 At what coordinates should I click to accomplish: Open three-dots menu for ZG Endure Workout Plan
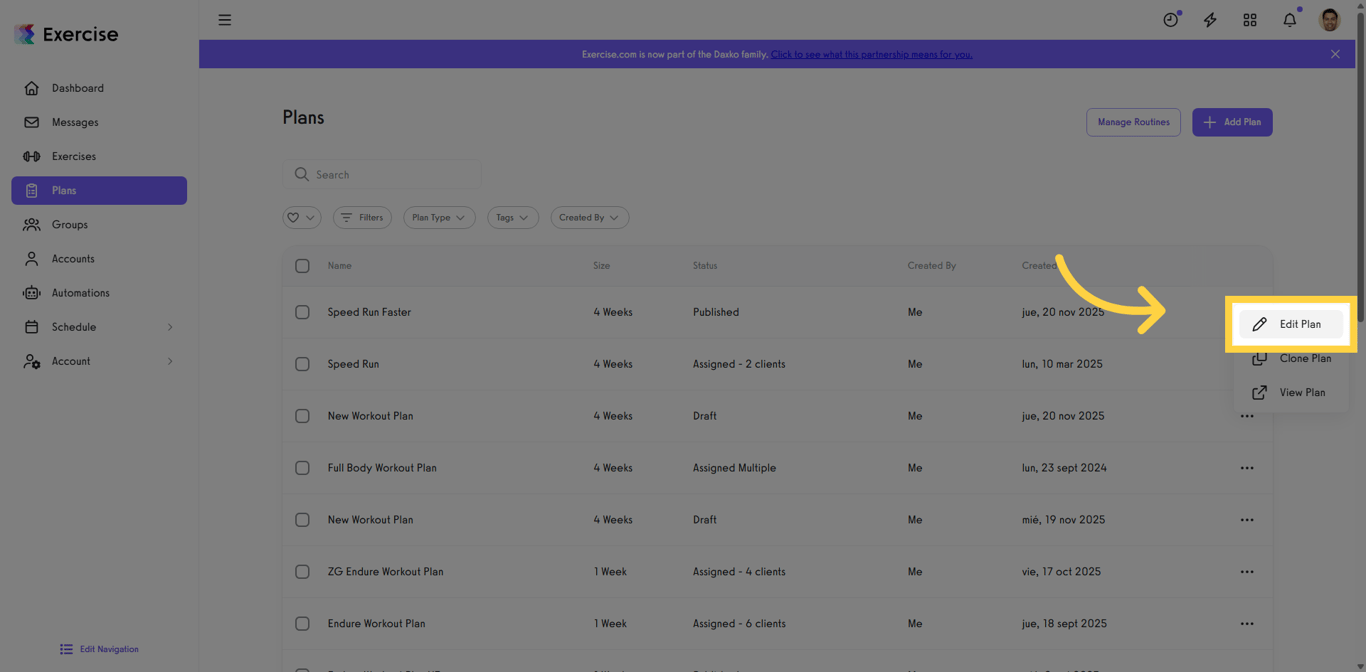(1247, 572)
